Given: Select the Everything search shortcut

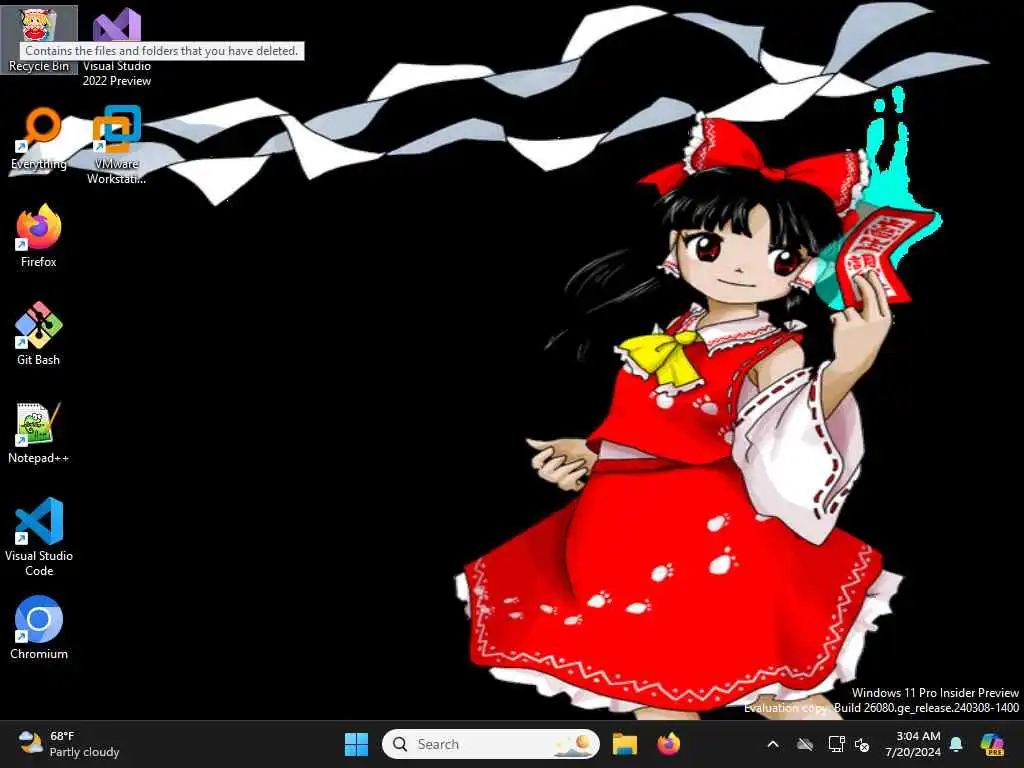Looking at the screenshot, I should click(39, 138).
